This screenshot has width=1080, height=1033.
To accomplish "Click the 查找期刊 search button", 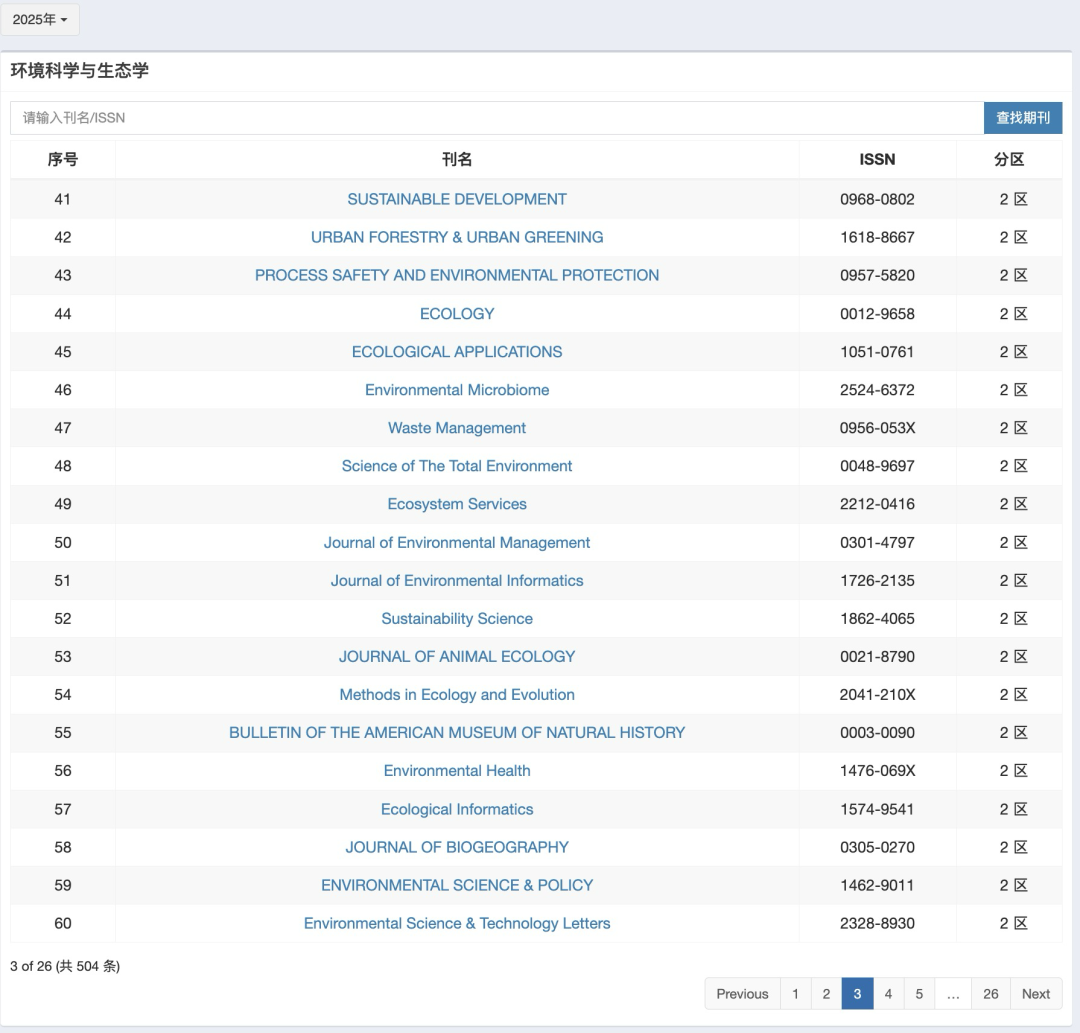I will [1023, 118].
